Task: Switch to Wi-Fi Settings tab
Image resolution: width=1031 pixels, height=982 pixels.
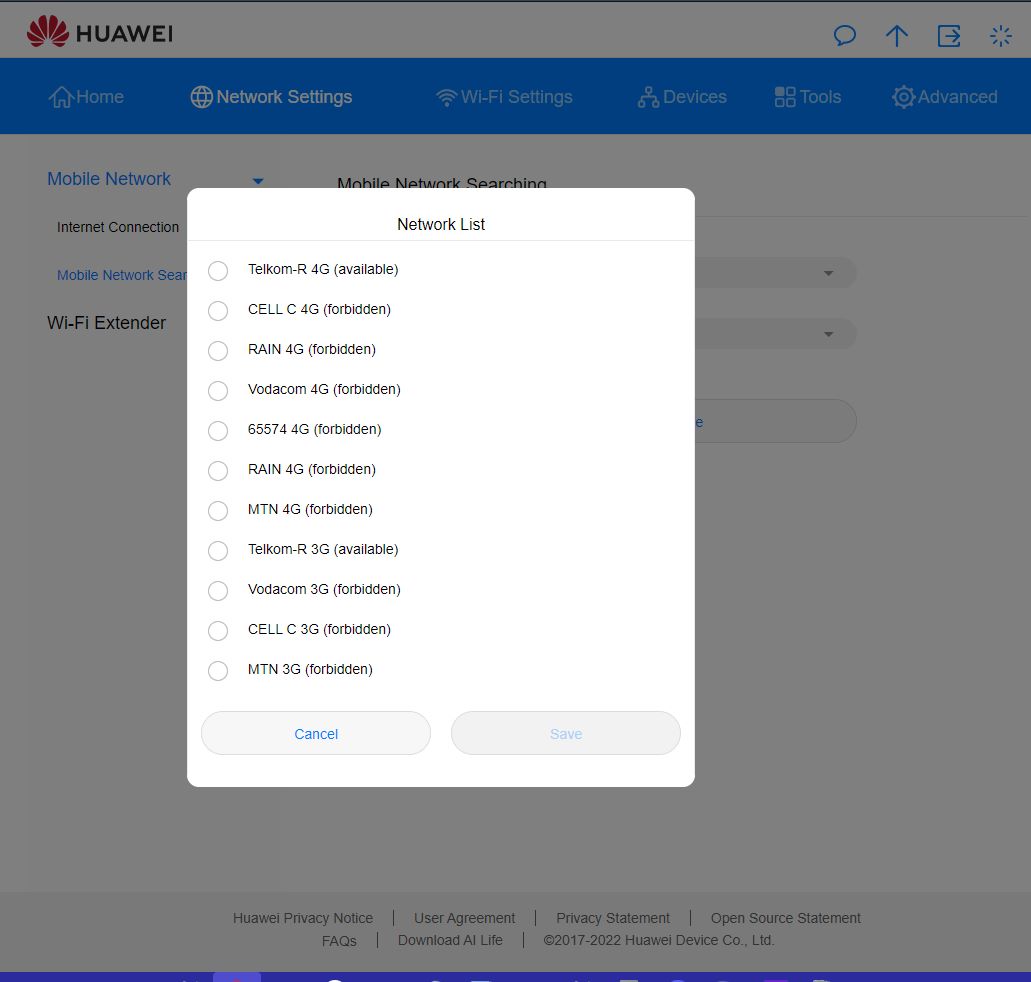Action: [x=504, y=97]
